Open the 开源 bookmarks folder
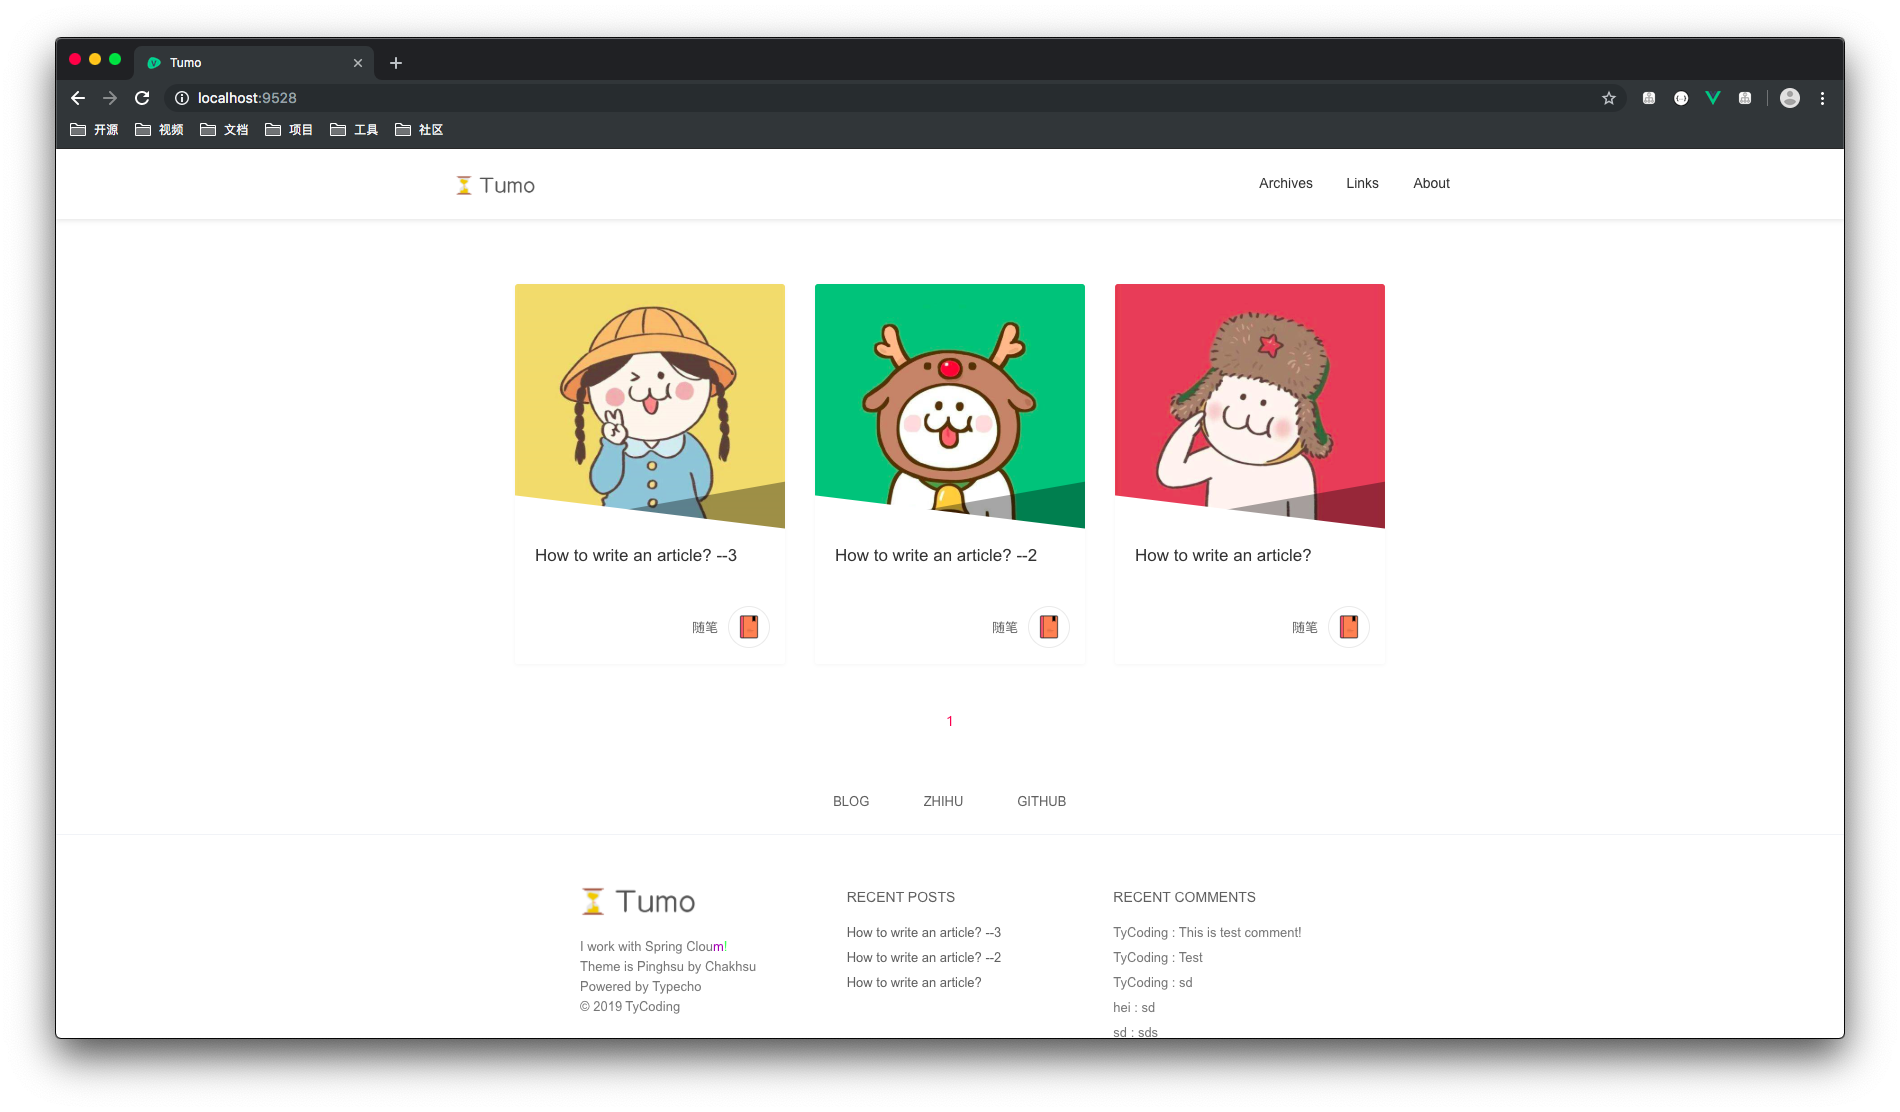This screenshot has width=1900, height=1112. point(94,130)
